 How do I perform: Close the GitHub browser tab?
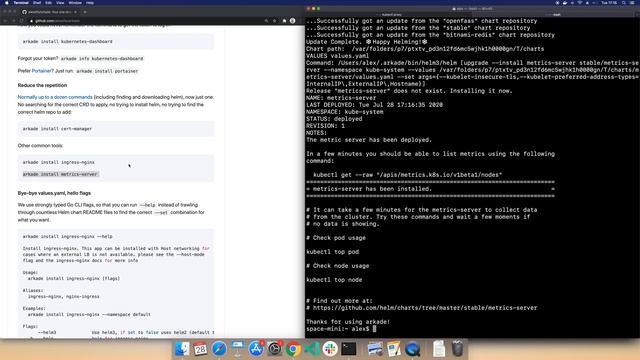(x=76, y=12)
